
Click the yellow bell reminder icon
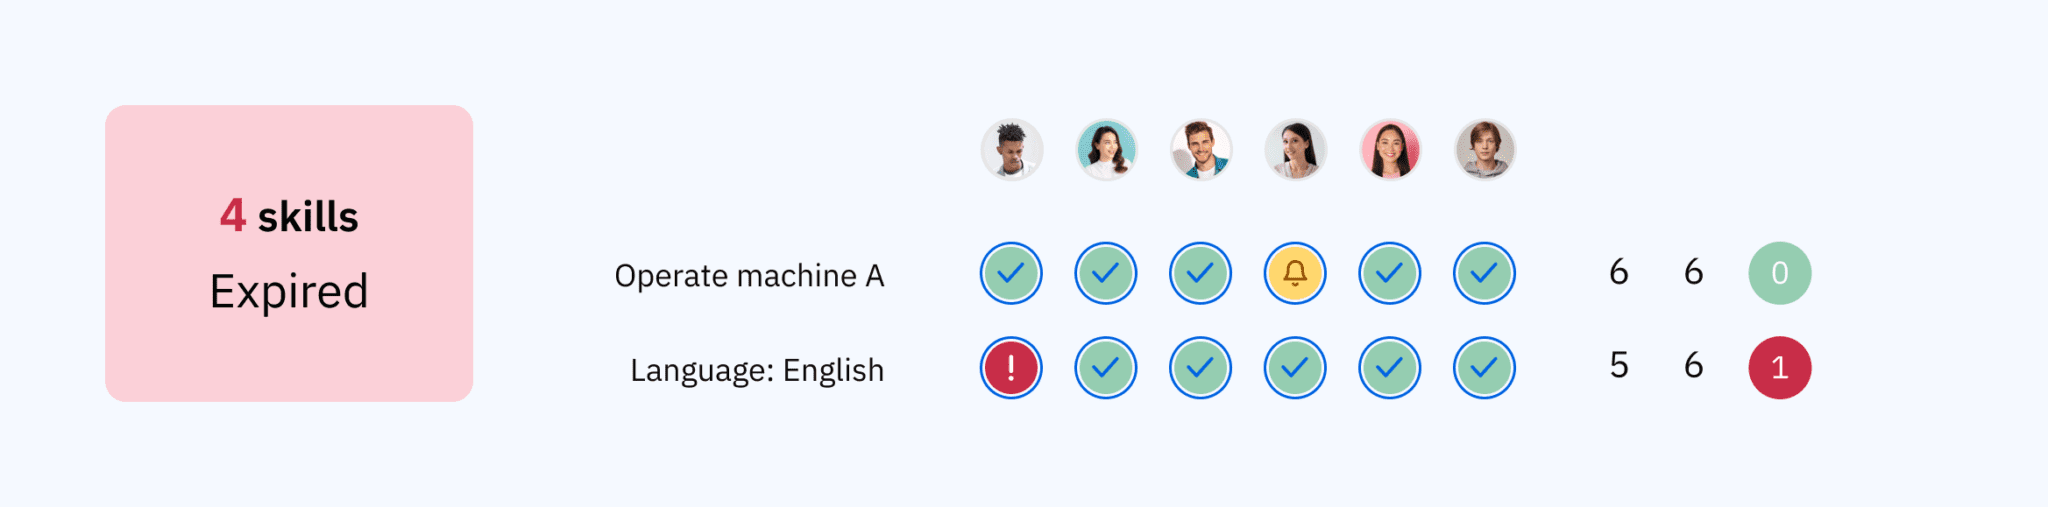[1295, 273]
